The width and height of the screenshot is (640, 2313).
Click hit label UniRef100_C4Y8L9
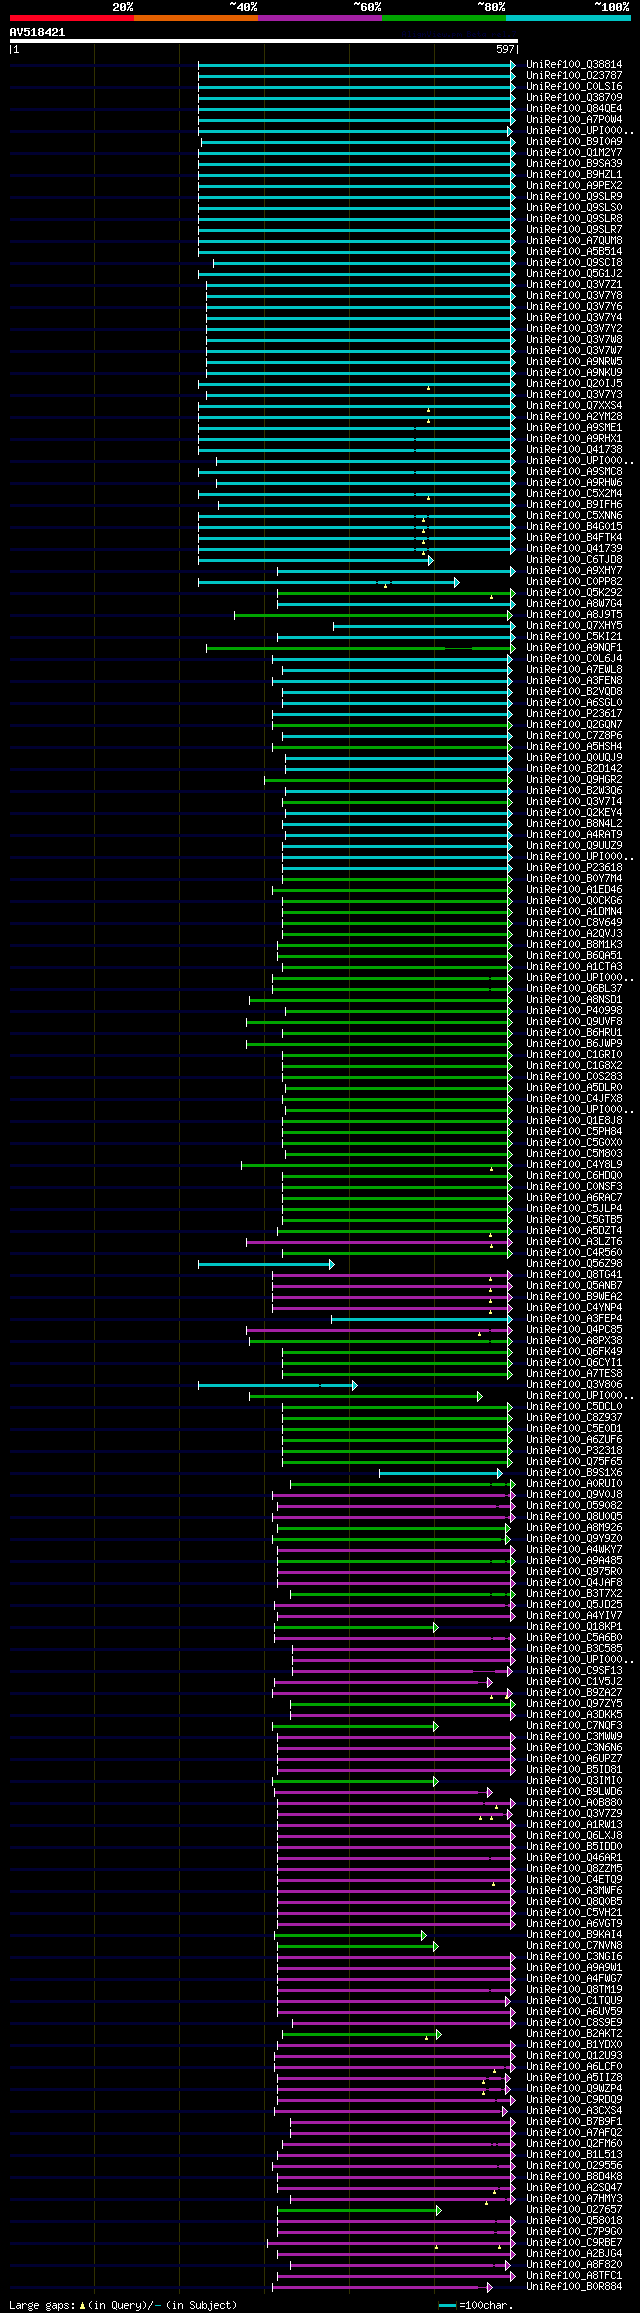(x=574, y=1165)
